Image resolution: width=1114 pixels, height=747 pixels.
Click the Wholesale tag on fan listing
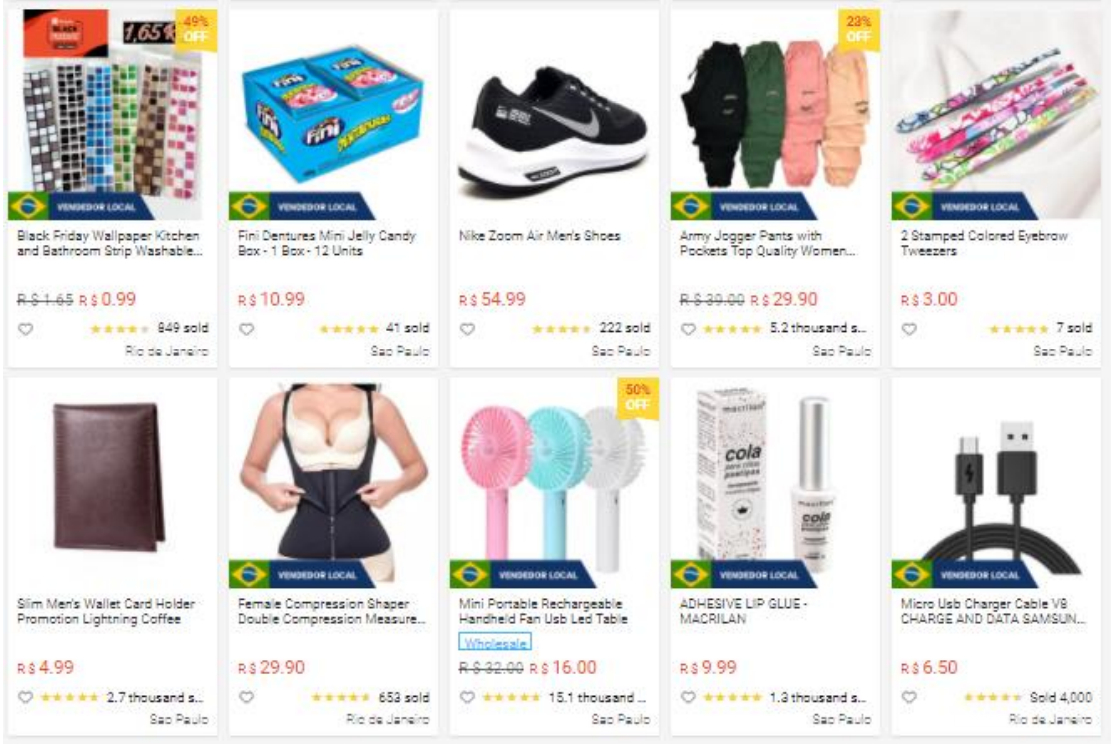tap(495, 643)
